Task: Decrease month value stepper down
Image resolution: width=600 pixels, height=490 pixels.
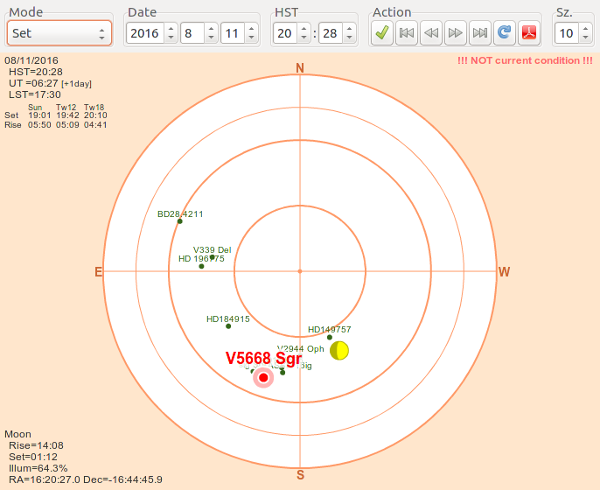Action: pos(211,38)
